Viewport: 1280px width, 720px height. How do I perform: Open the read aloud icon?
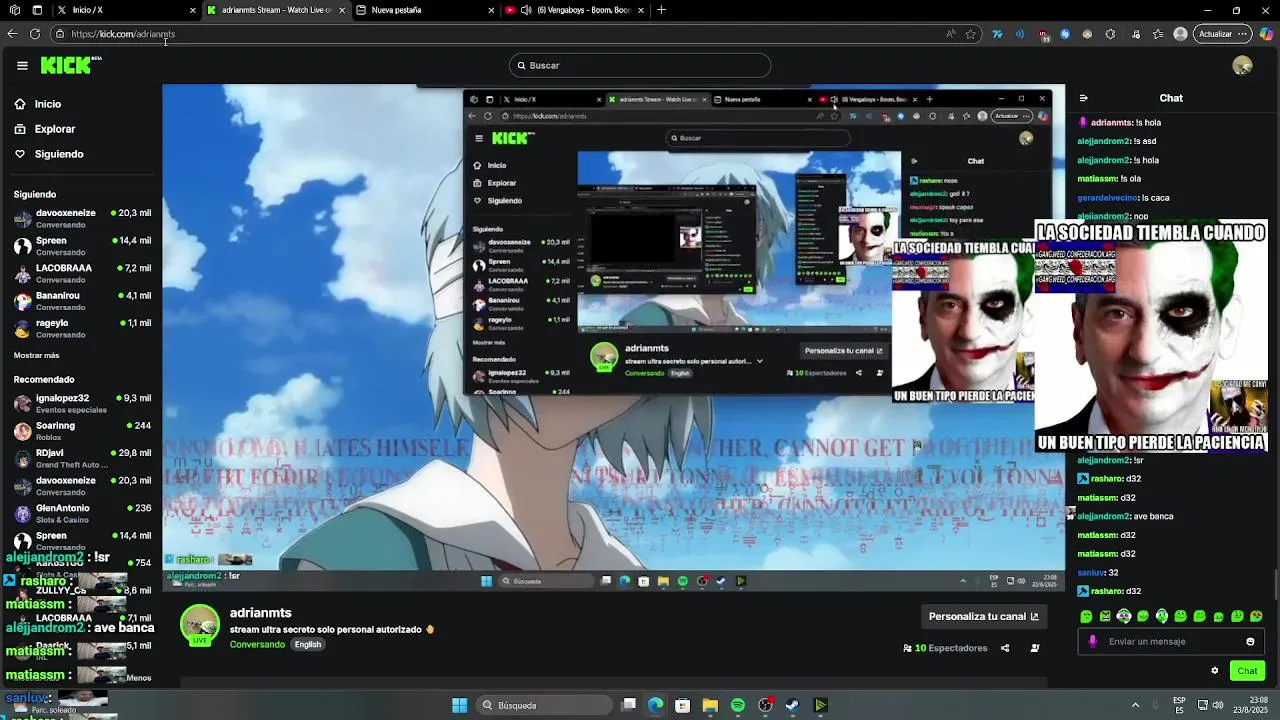tap(950, 34)
